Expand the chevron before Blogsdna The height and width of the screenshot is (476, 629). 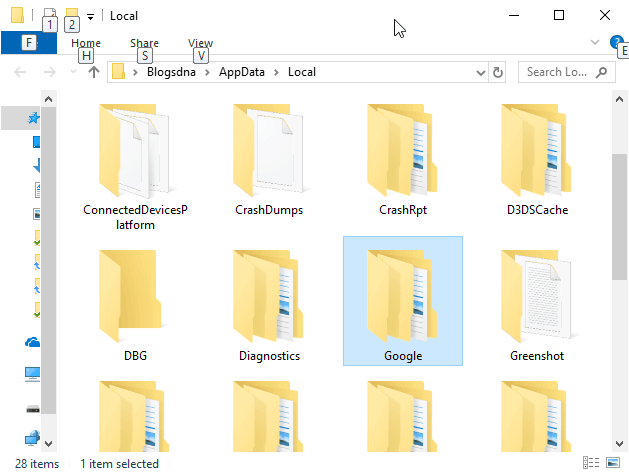(136, 72)
